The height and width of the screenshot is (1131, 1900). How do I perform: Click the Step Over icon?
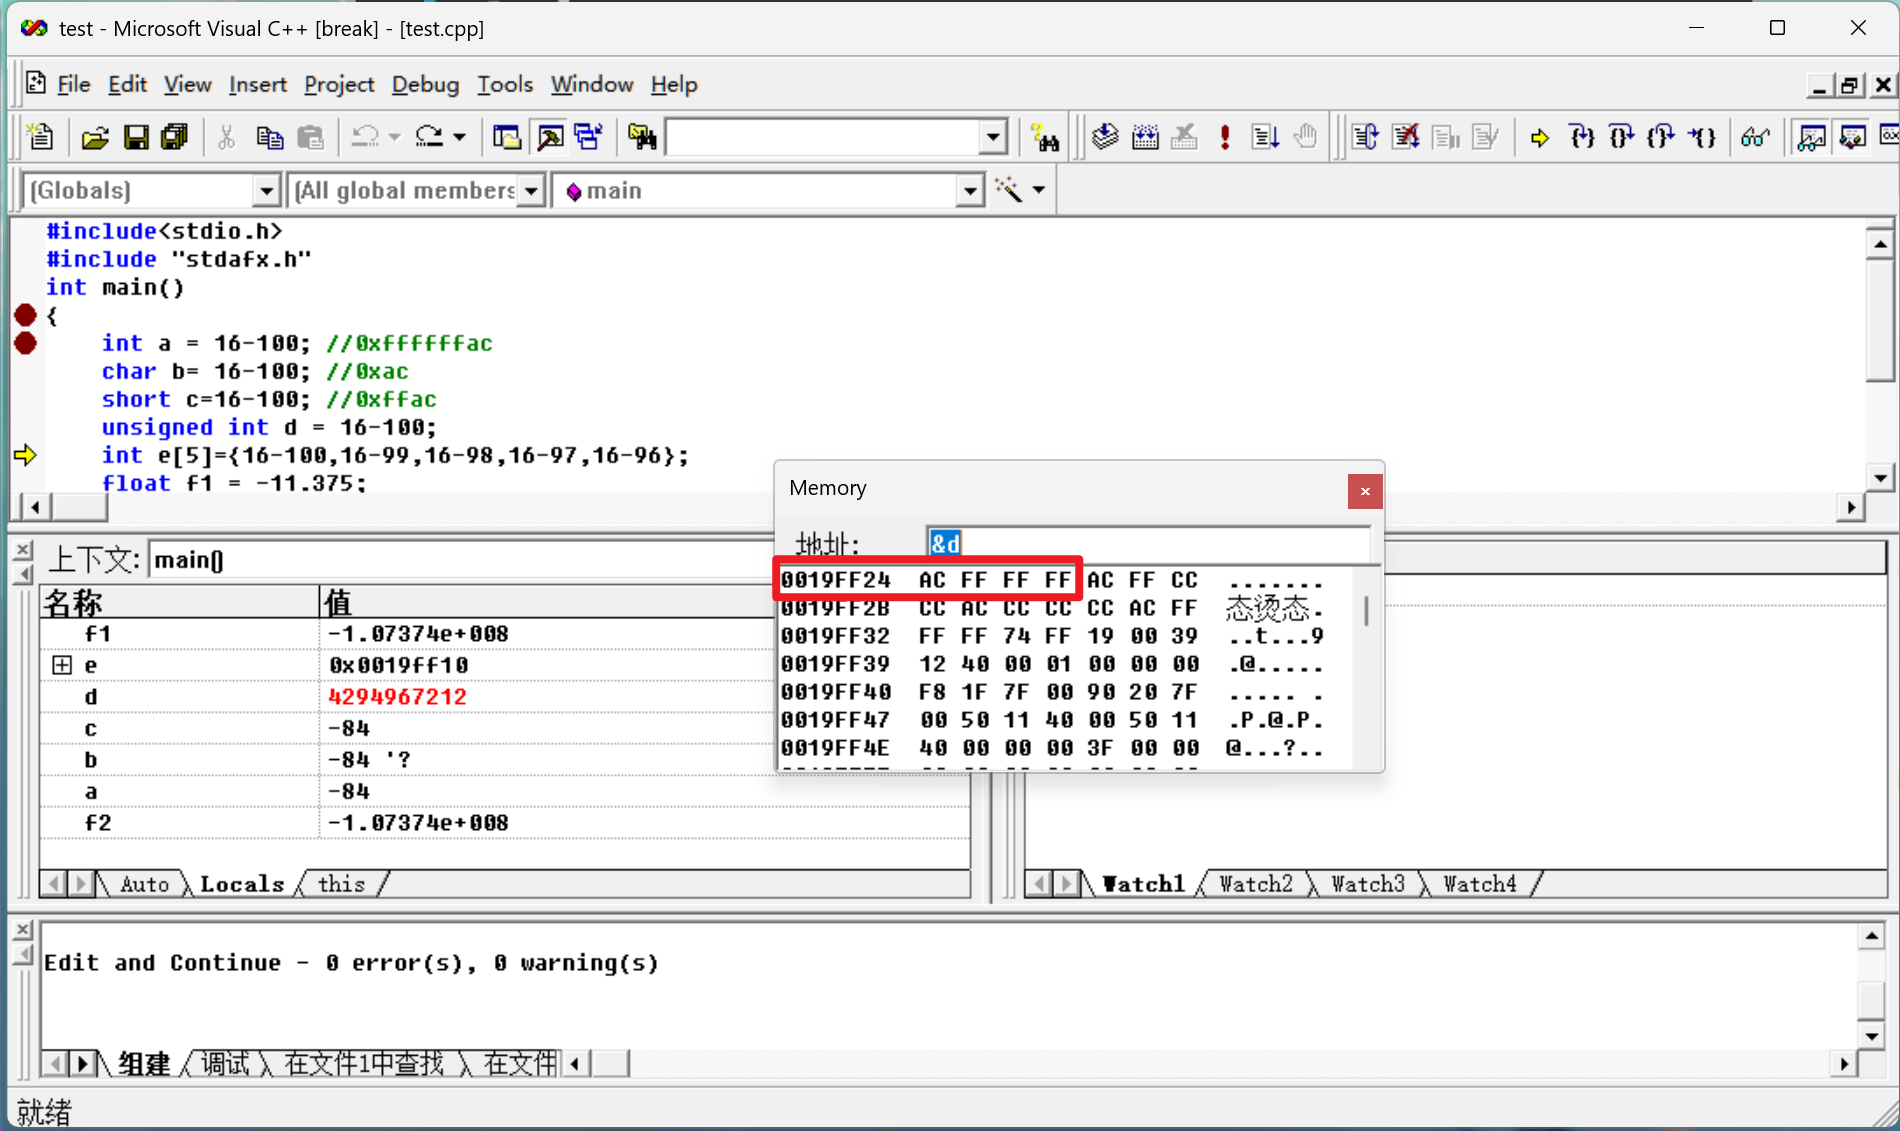pos(1621,137)
